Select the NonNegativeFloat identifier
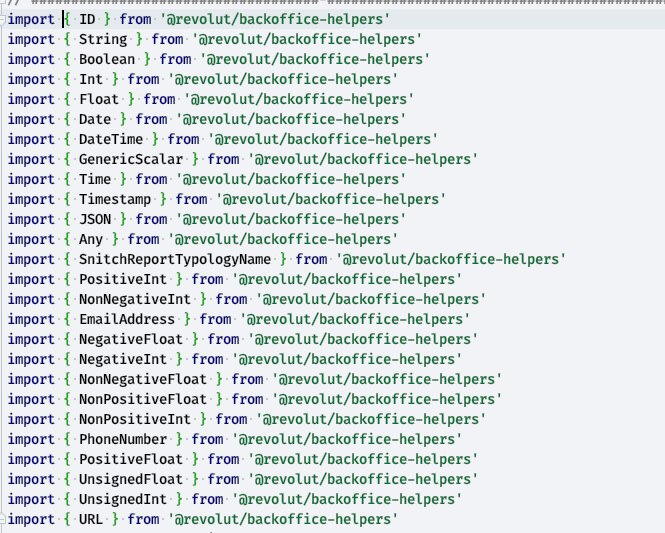The width and height of the screenshot is (665, 533). tap(143, 379)
